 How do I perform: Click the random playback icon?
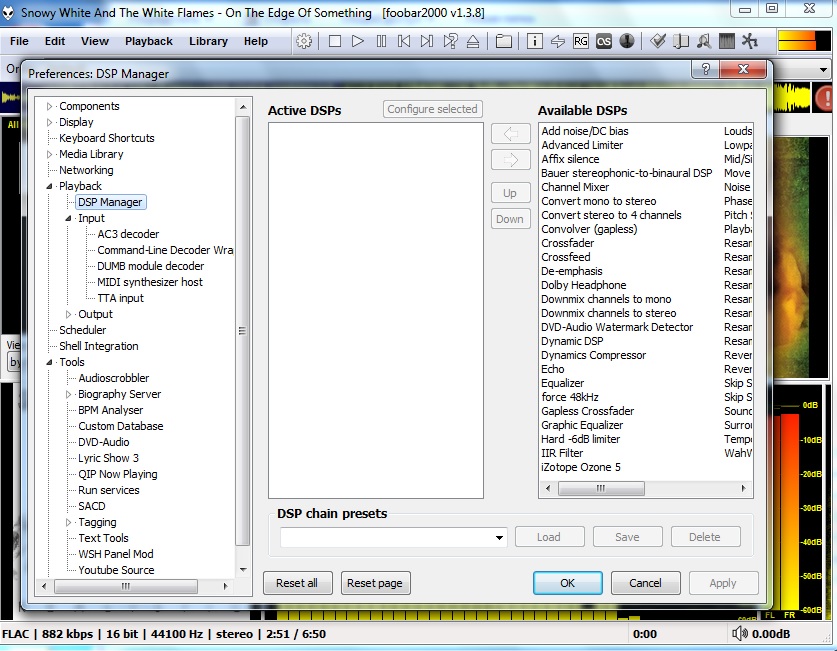[450, 41]
